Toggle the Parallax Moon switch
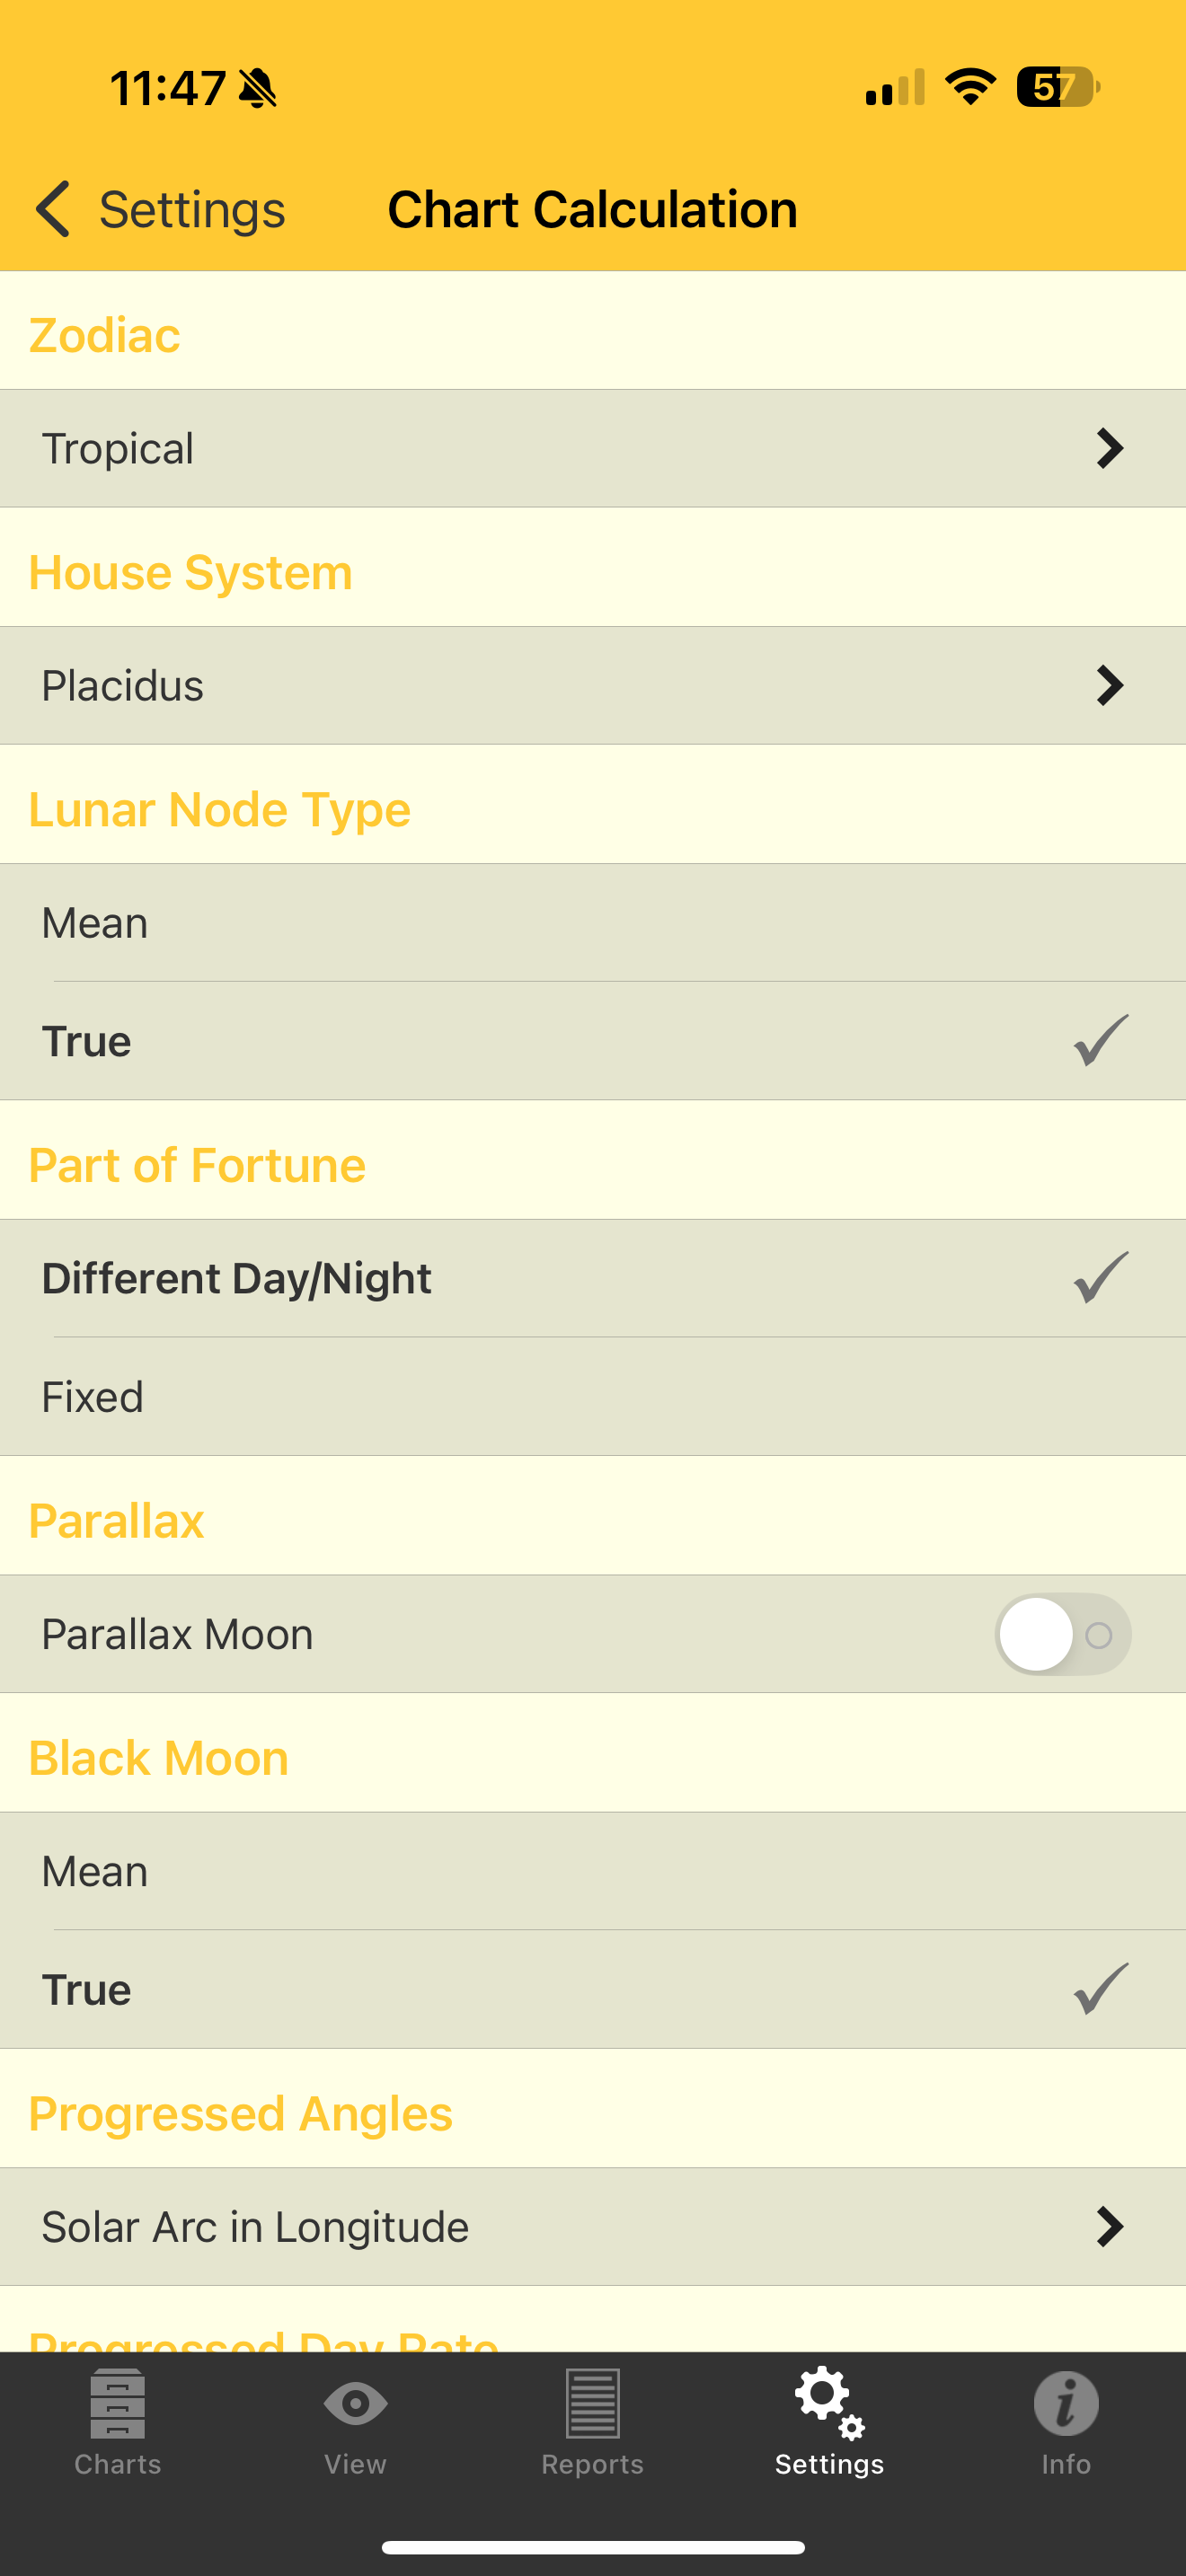Viewport: 1186px width, 2576px height. pyautogui.click(x=1062, y=1634)
